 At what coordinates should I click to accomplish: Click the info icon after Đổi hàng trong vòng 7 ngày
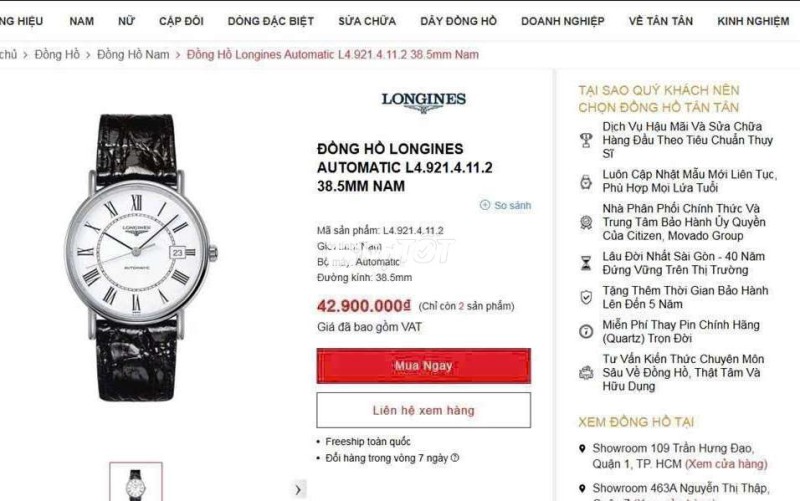point(455,458)
